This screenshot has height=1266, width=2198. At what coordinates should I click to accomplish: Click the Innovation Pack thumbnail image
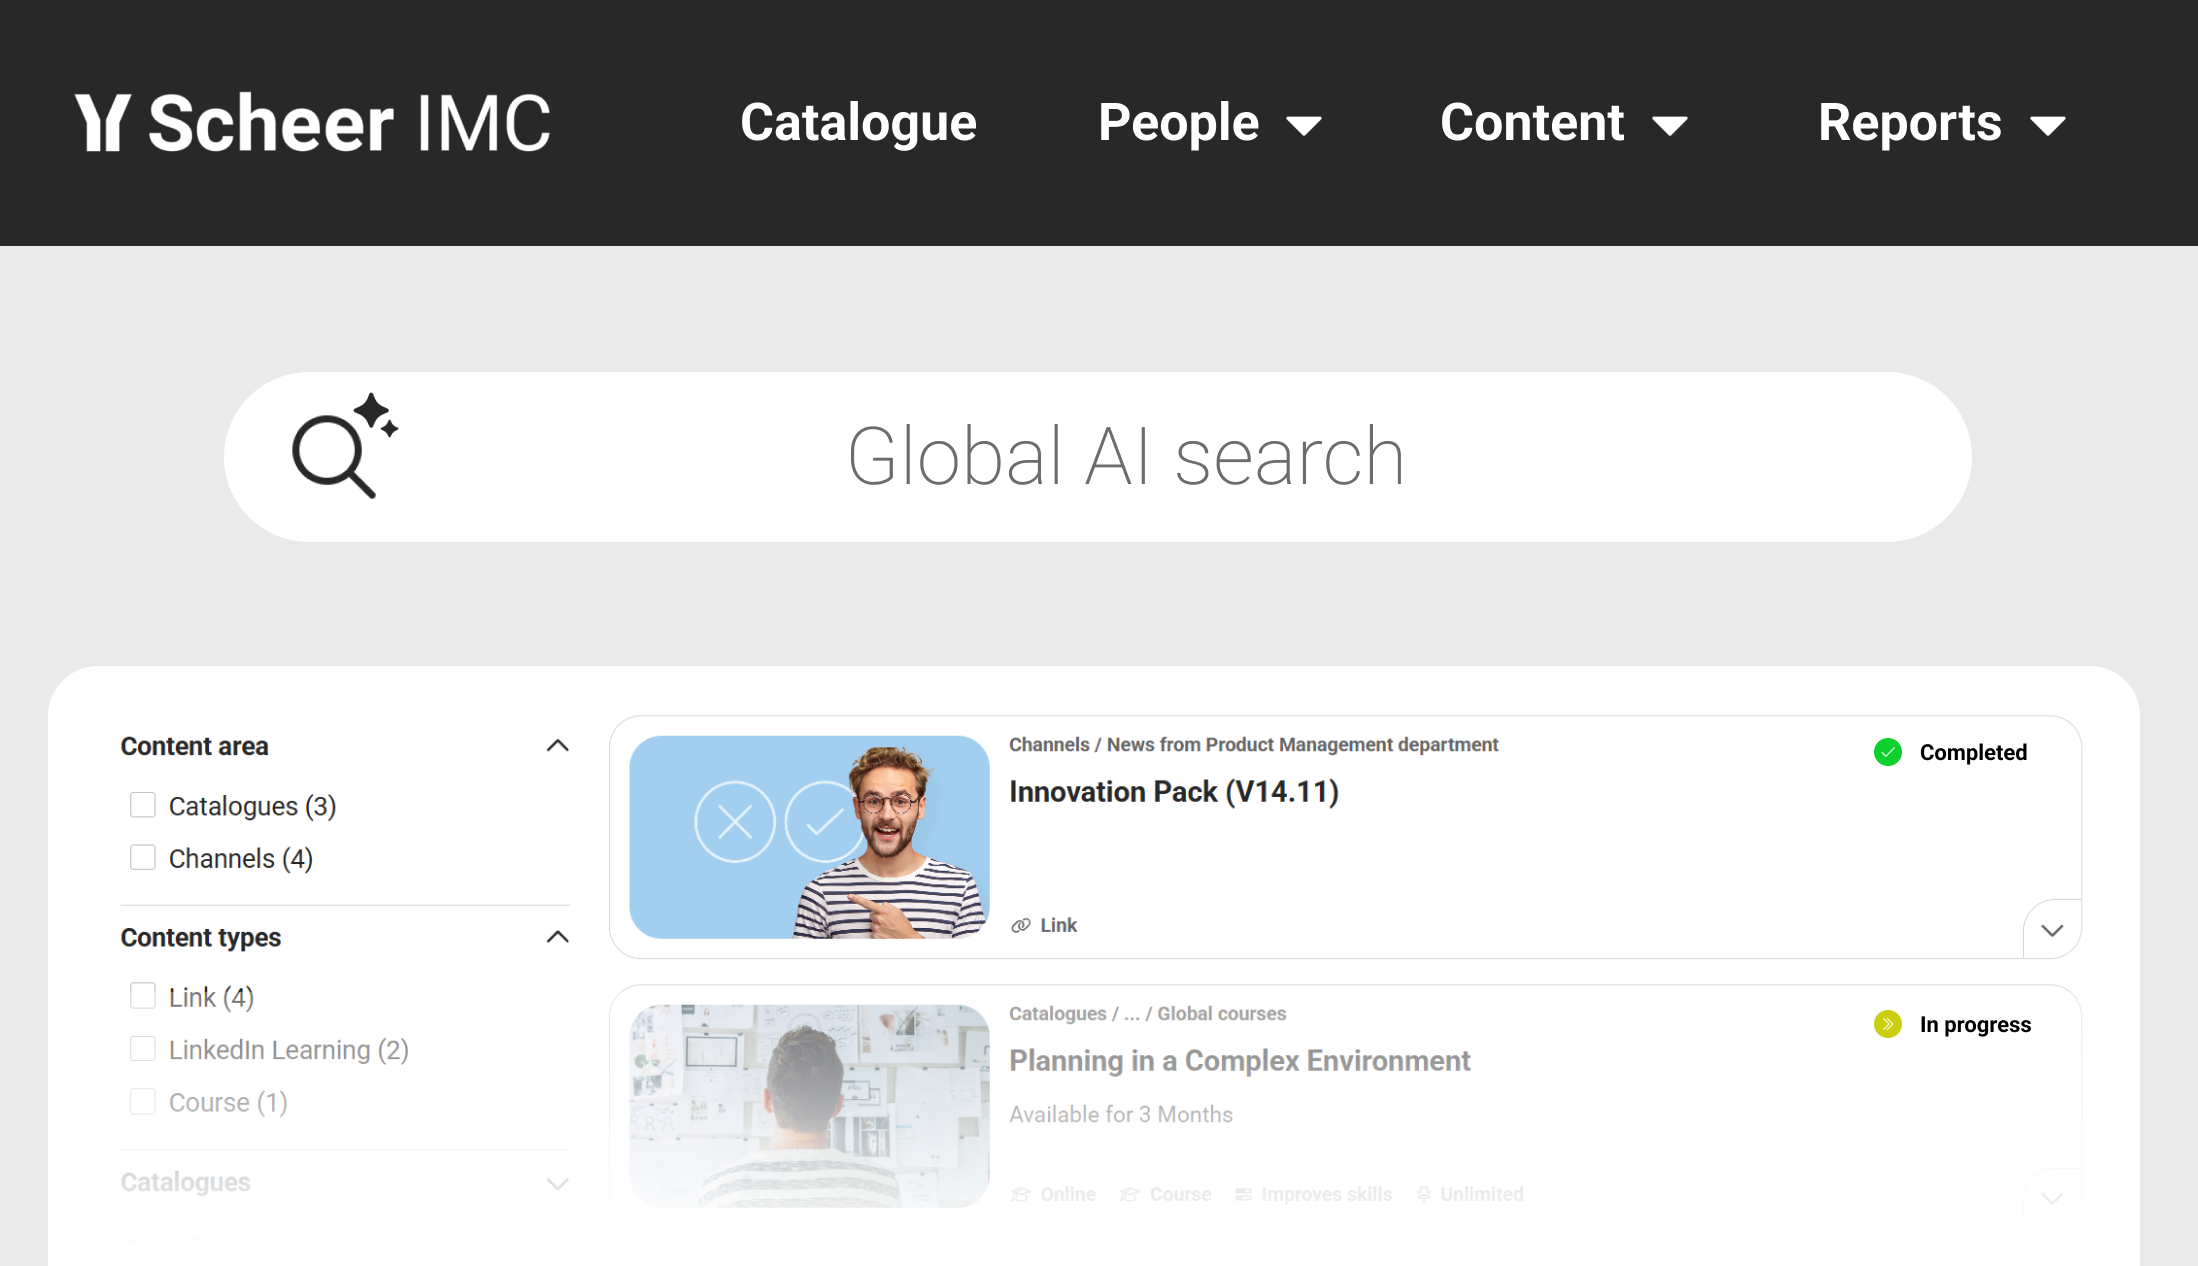click(809, 837)
